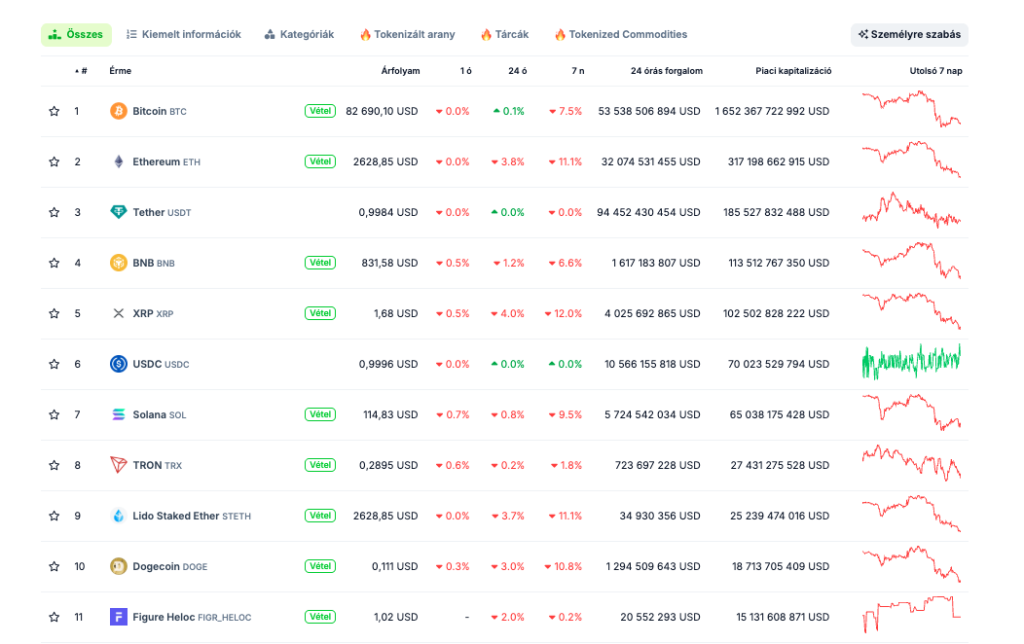
Task: Click the TRON logo icon
Action: click(x=118, y=465)
